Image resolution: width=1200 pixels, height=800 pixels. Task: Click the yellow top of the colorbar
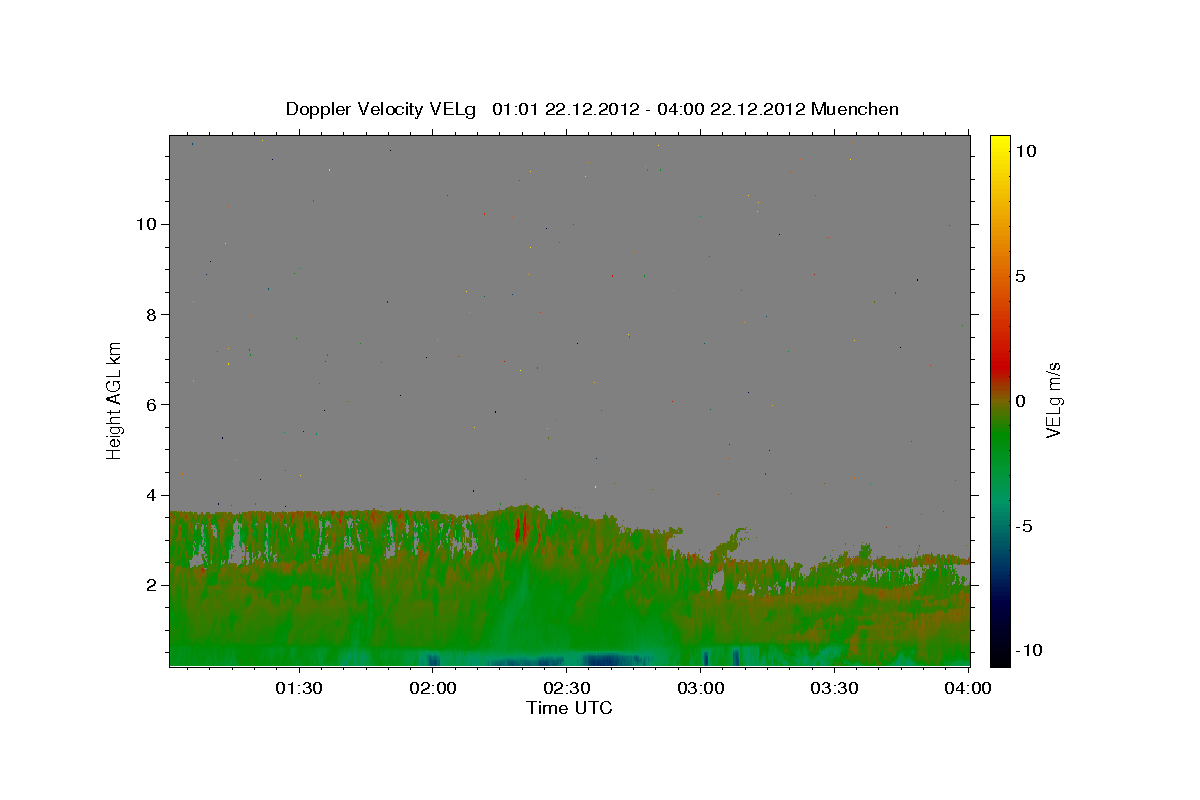coord(1000,145)
